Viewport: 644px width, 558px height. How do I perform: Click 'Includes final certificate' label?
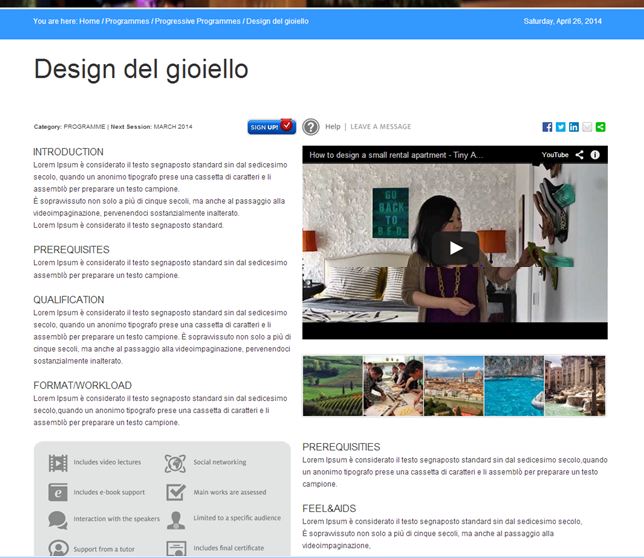(229, 548)
